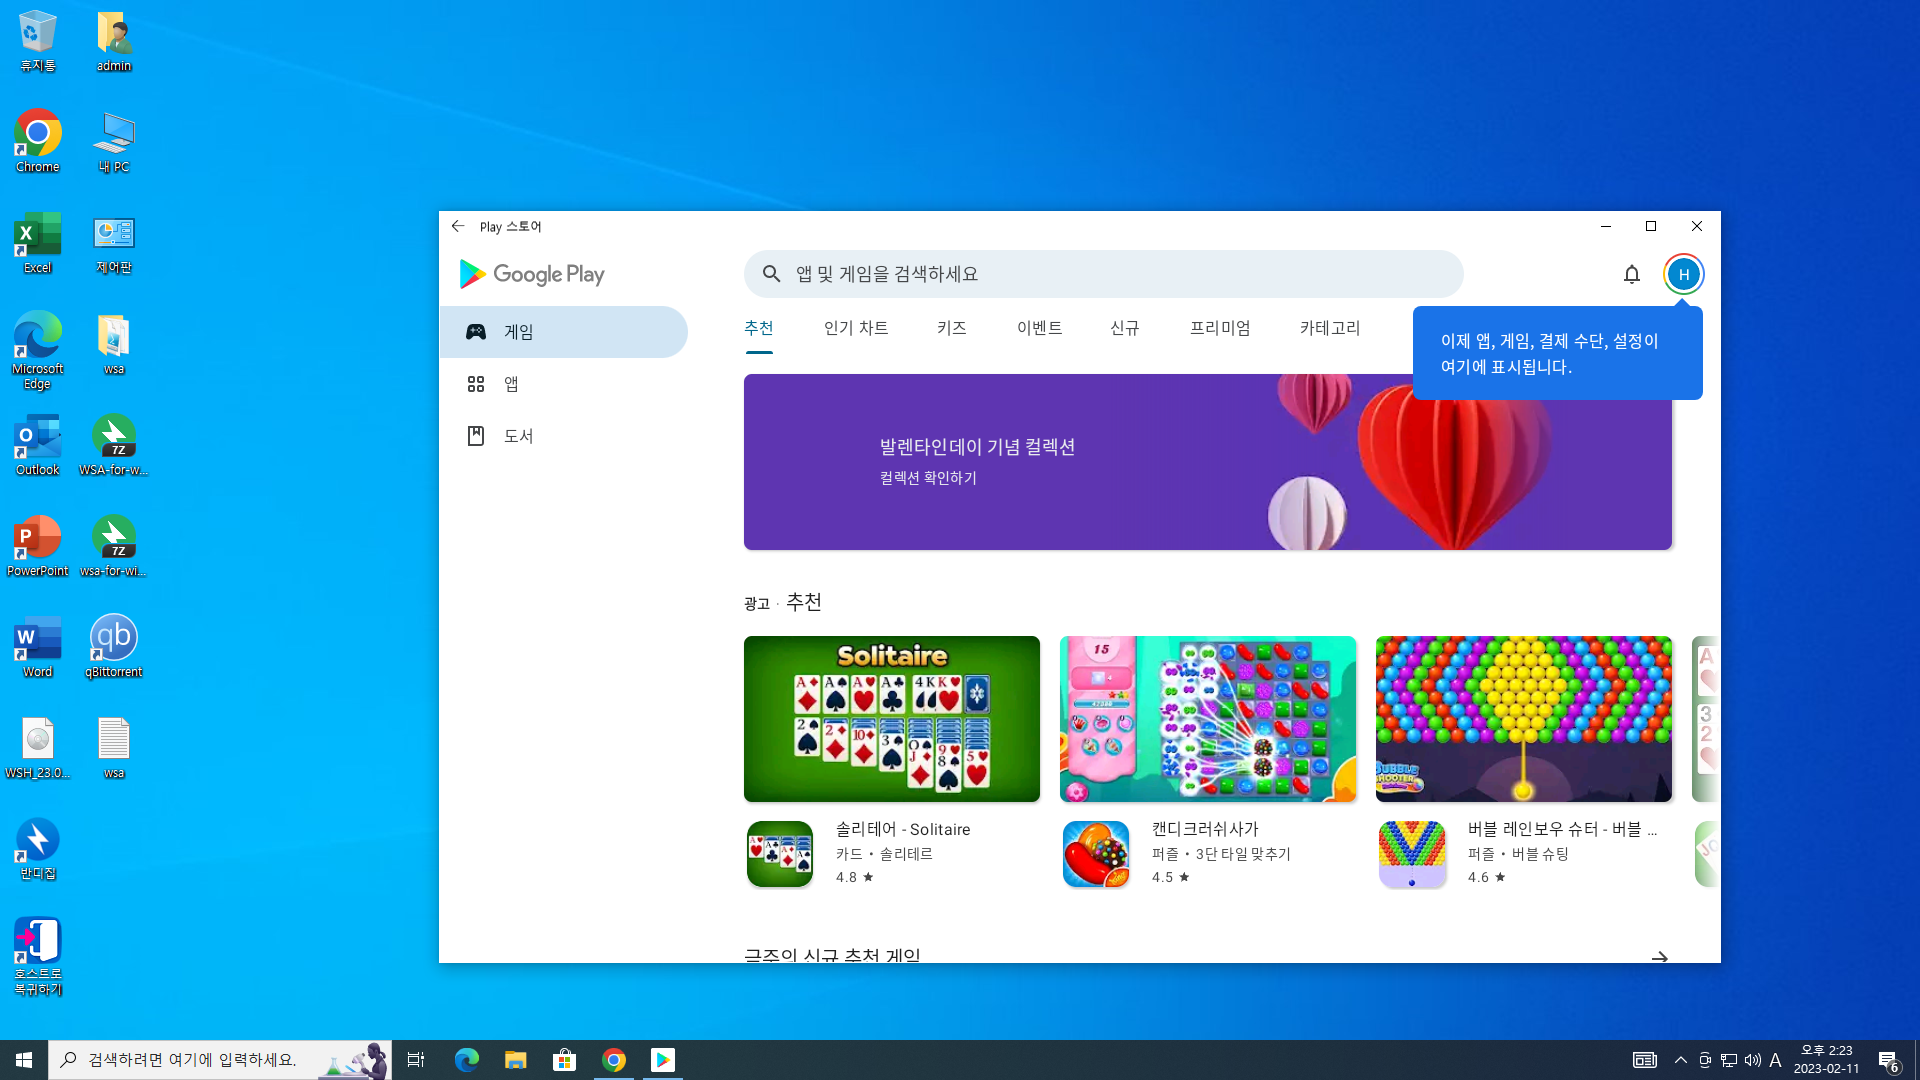Click the Play Store taskbar icon
This screenshot has height=1080, width=1920.
tap(663, 1060)
